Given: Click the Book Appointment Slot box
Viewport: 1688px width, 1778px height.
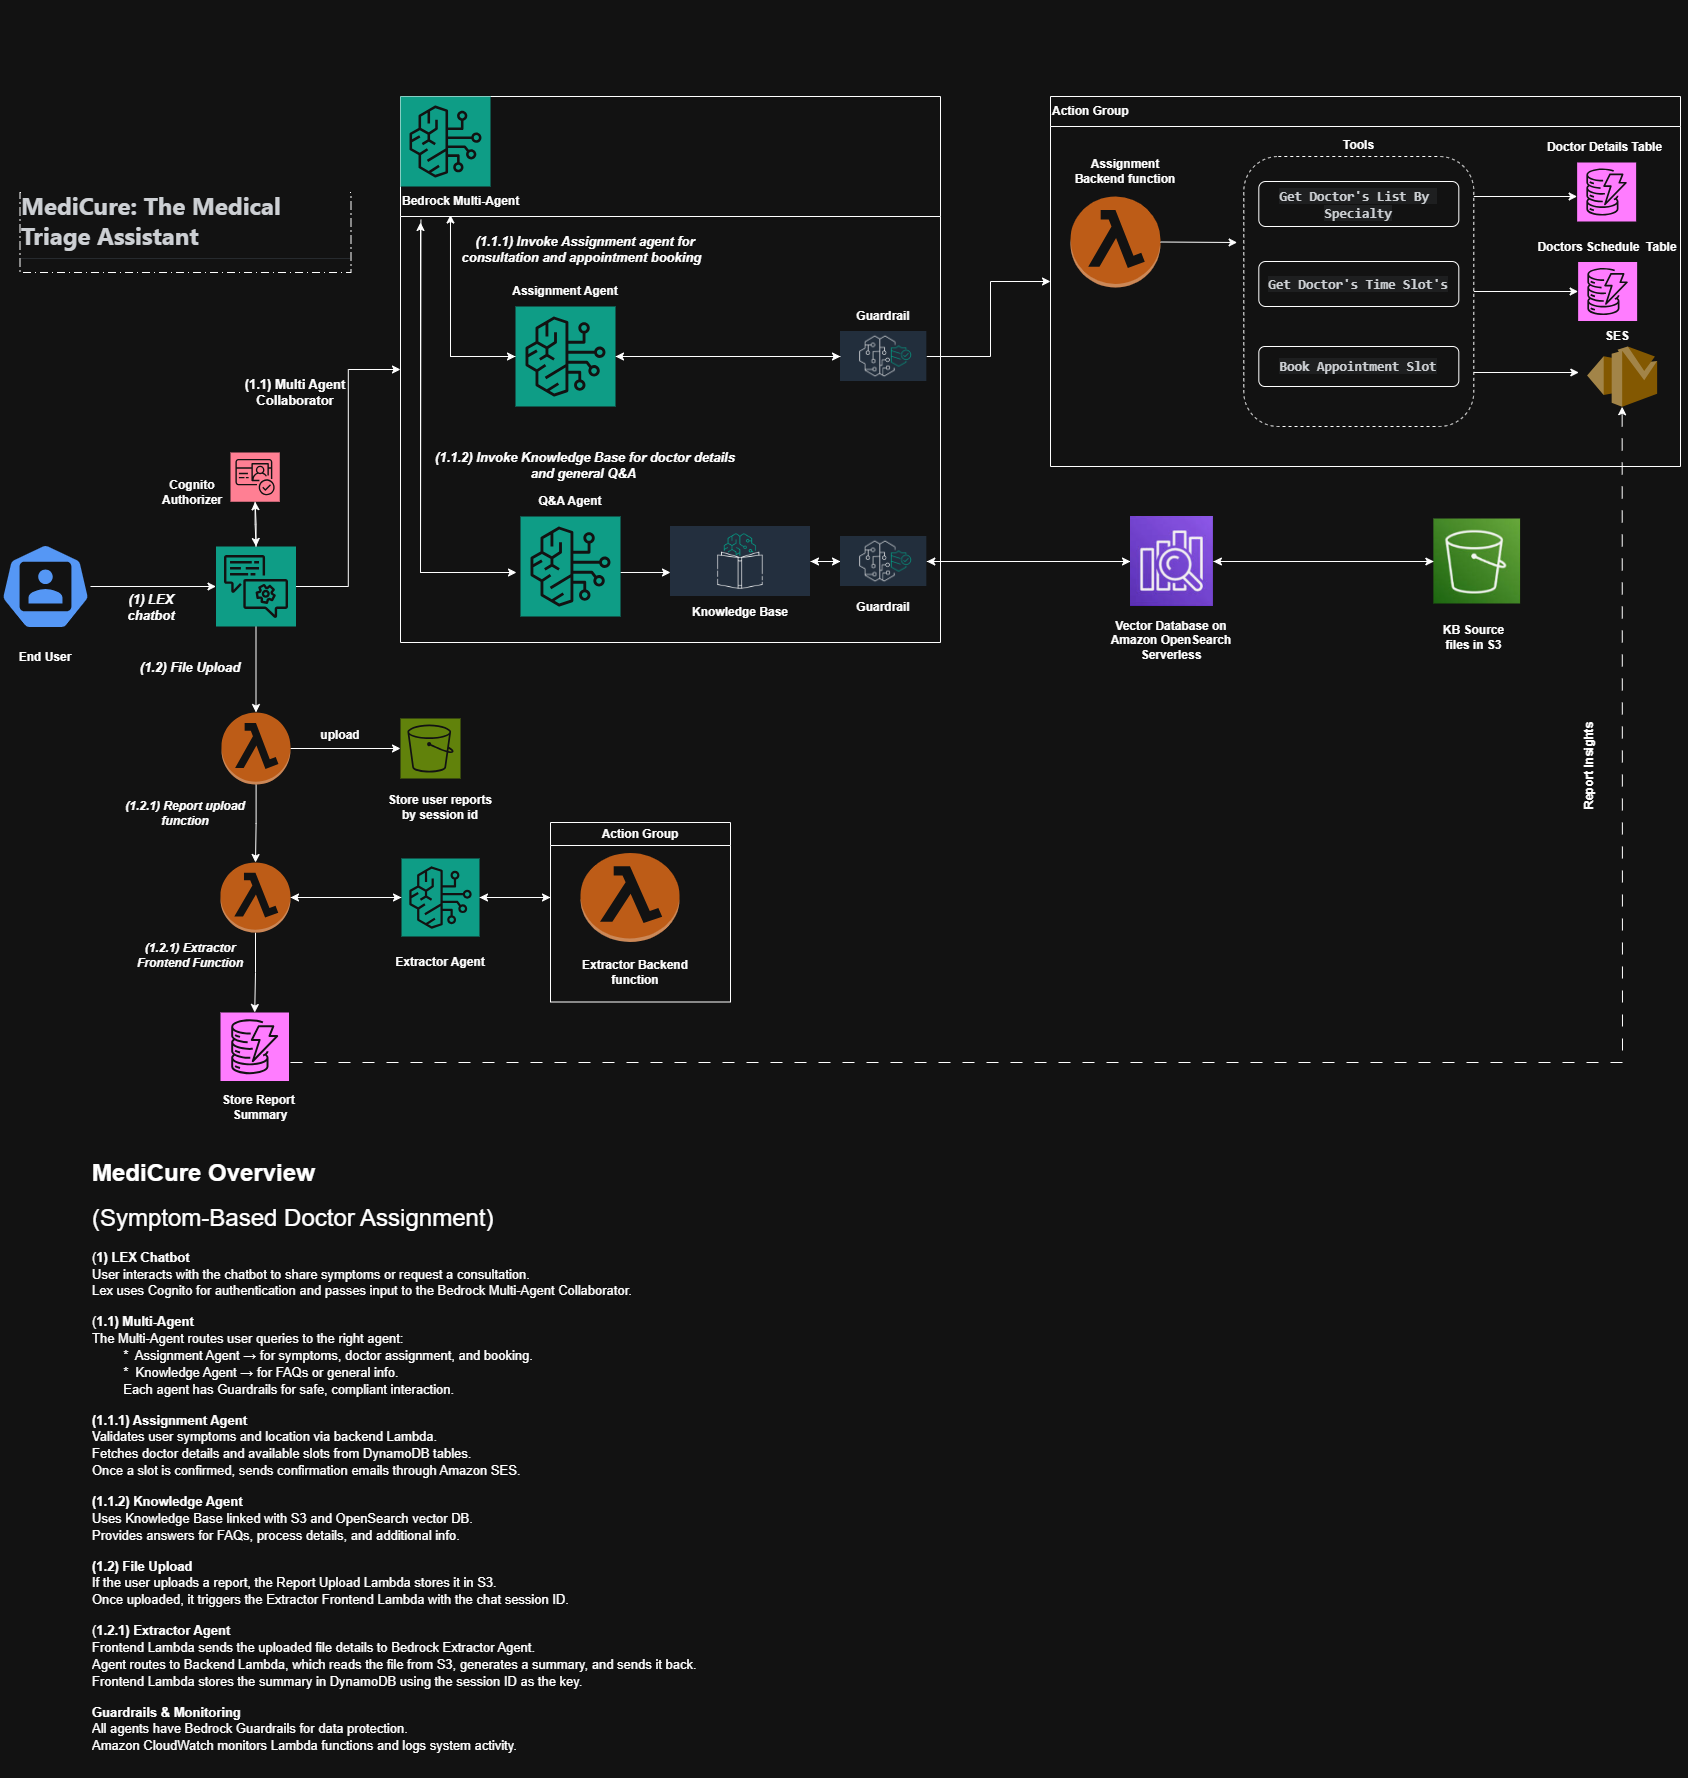Looking at the screenshot, I should click(1358, 366).
